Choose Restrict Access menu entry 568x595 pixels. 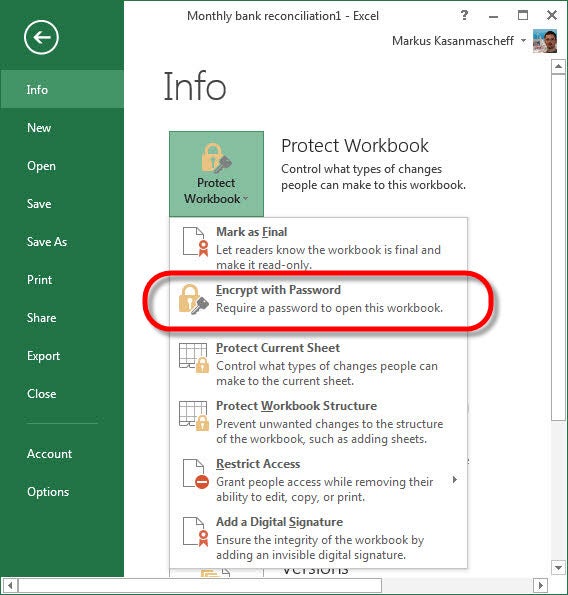[x=318, y=479]
